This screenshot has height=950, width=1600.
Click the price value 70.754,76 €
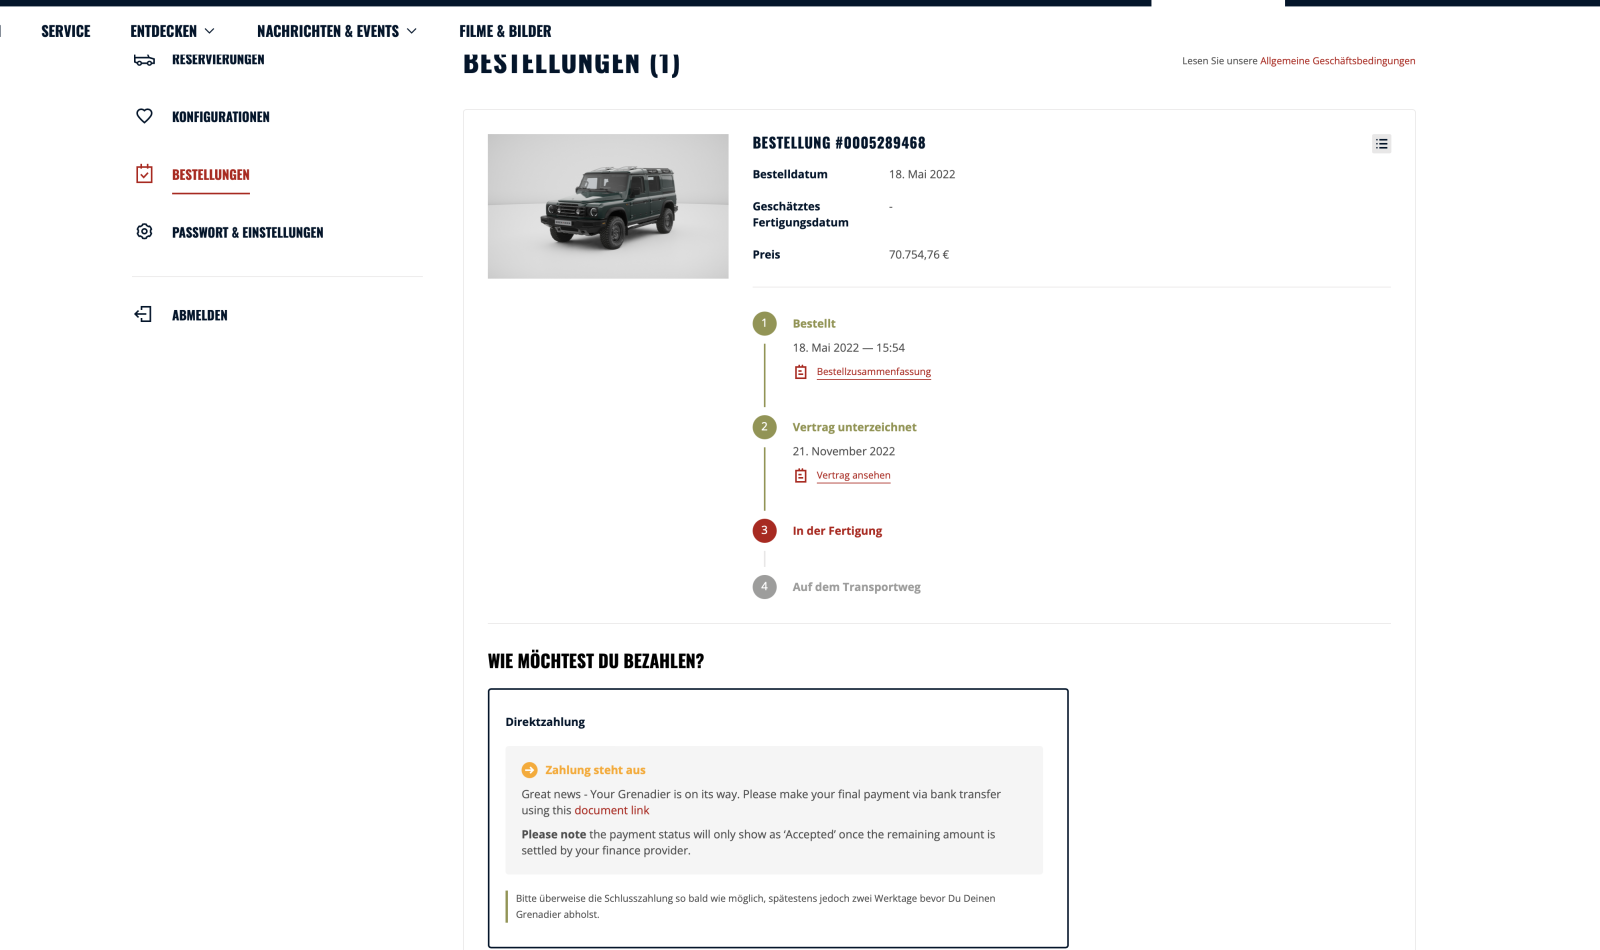pos(919,255)
